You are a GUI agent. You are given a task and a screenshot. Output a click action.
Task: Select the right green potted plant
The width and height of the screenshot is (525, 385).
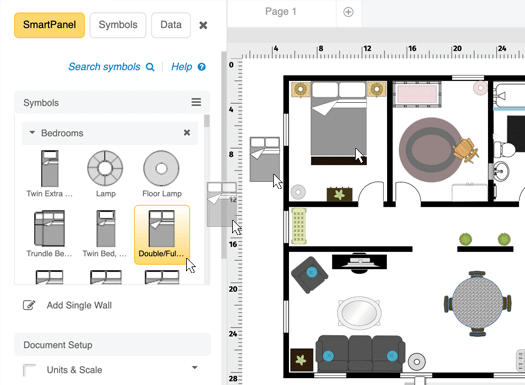point(504,239)
